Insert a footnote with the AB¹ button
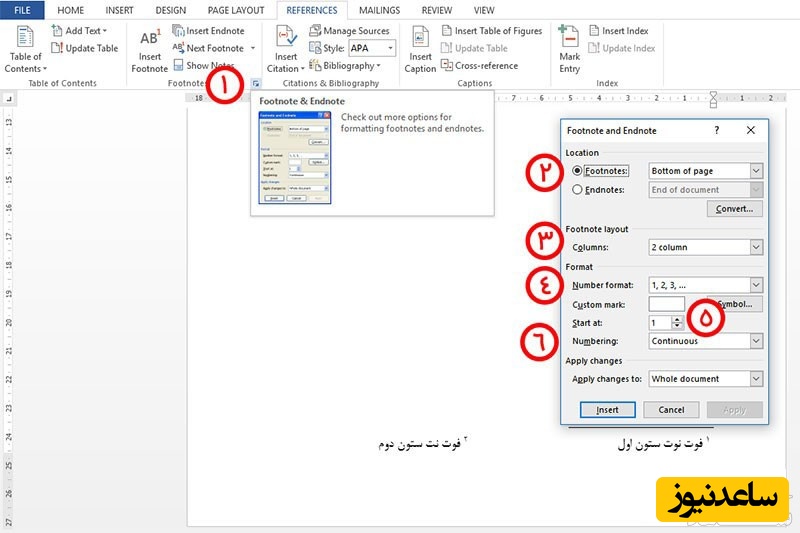The image size is (800, 533). coord(149,50)
